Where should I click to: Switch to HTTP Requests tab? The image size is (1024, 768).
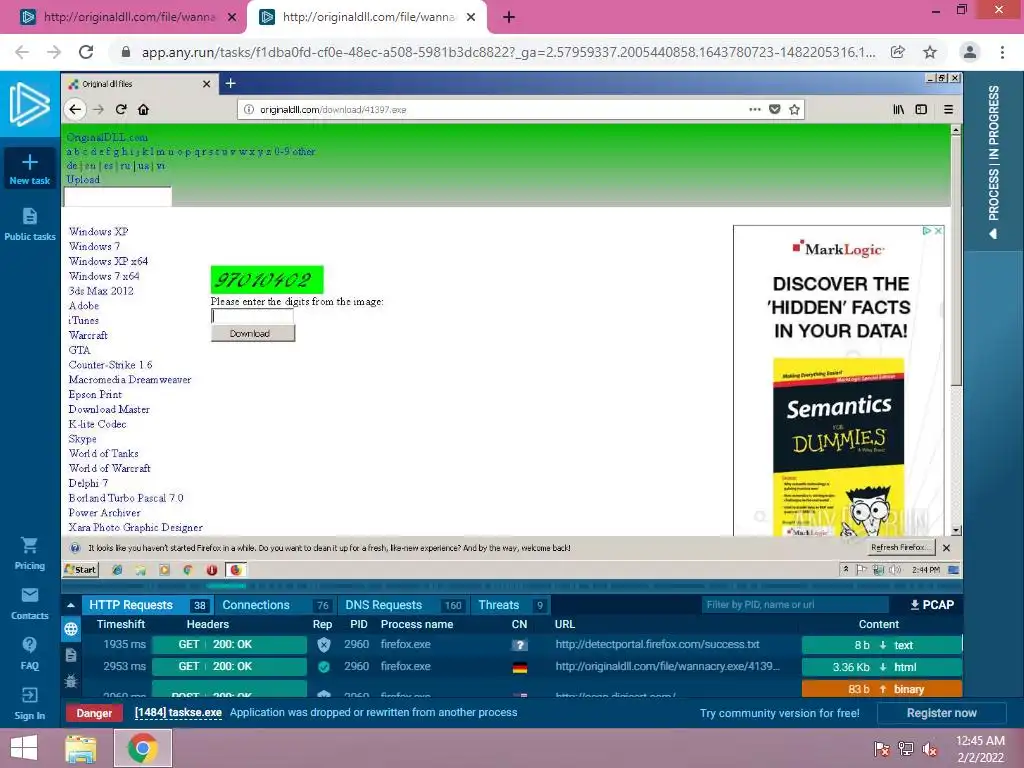pos(146,605)
